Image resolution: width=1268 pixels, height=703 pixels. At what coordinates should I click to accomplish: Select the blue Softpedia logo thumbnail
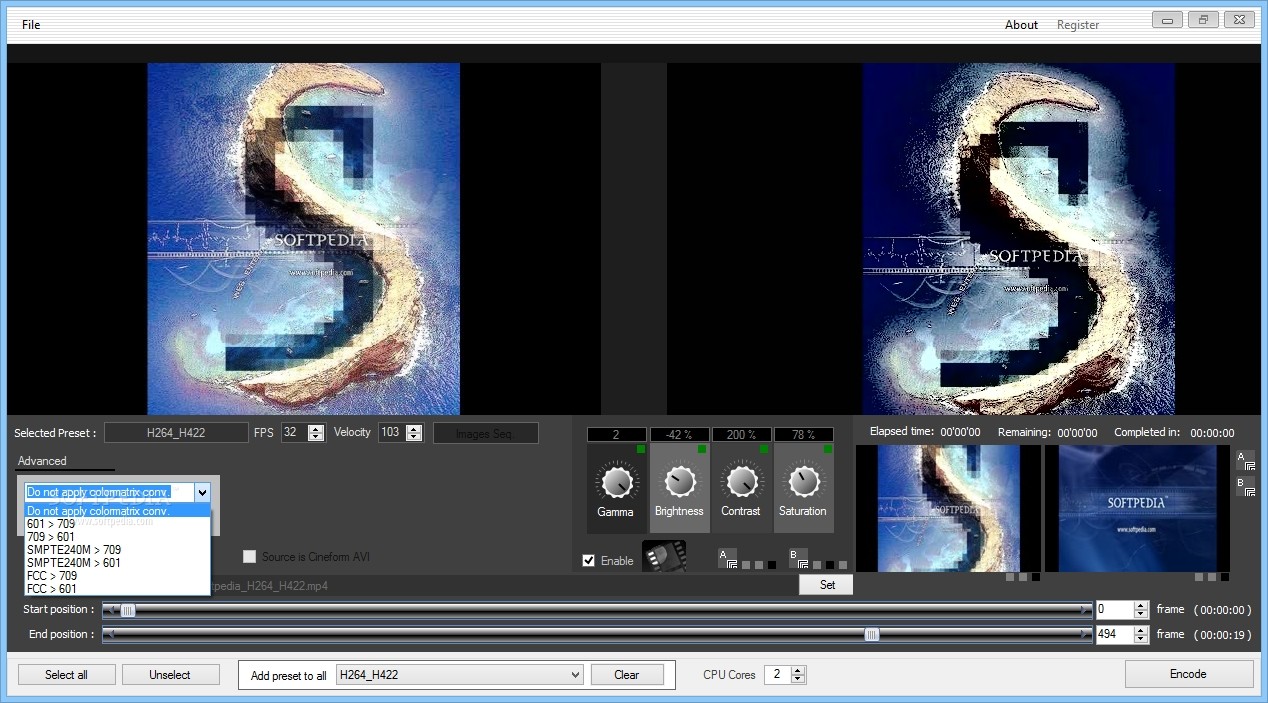point(1137,508)
